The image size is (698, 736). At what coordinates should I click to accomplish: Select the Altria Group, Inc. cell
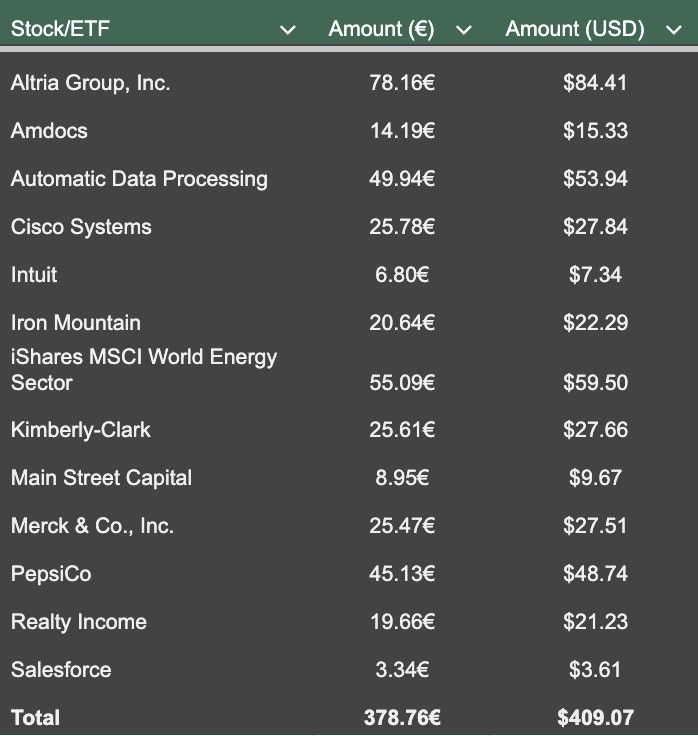(x=91, y=83)
